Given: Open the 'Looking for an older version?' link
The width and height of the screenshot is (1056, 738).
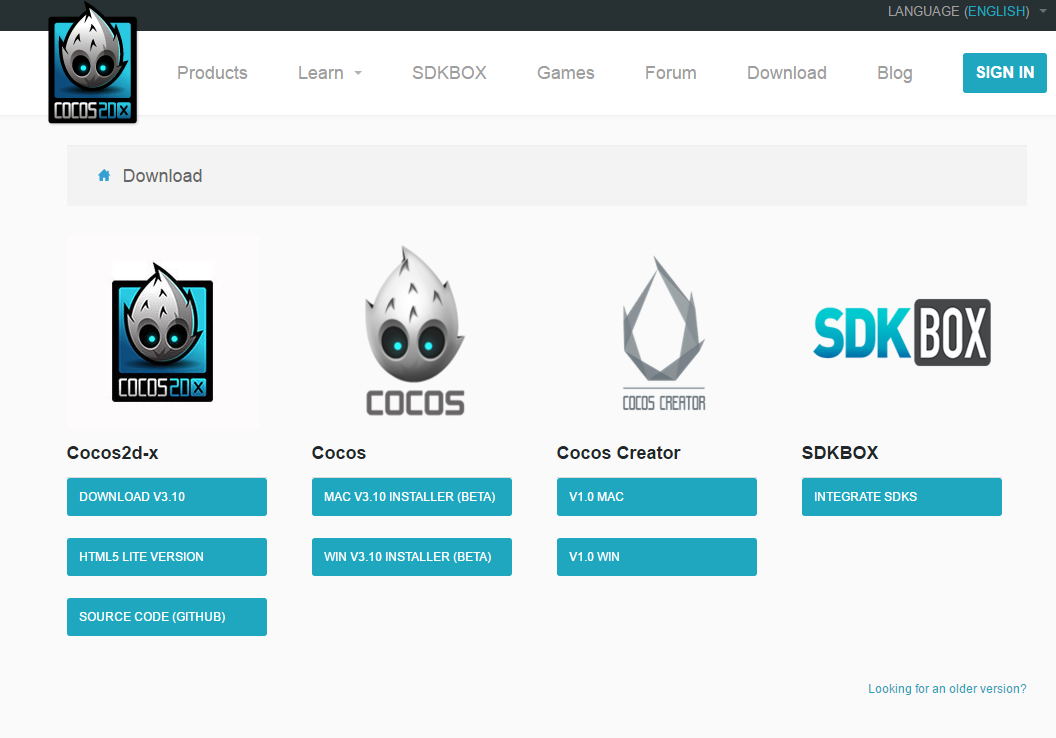Looking at the screenshot, I should coord(947,689).
